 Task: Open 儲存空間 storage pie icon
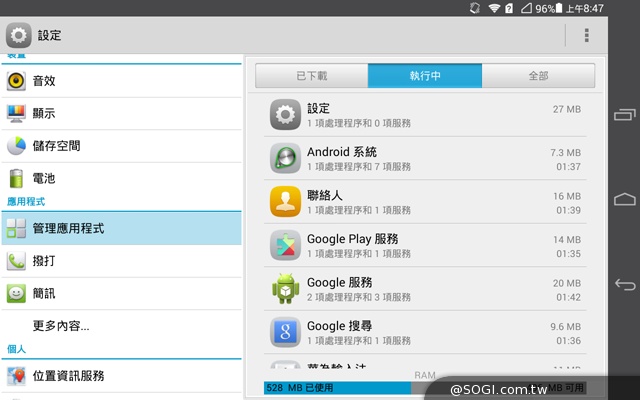[16, 146]
